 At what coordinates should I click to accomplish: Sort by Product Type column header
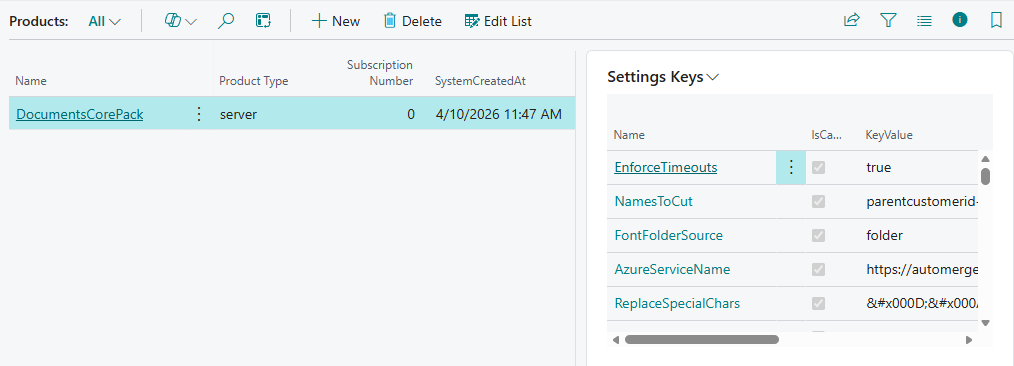254,81
